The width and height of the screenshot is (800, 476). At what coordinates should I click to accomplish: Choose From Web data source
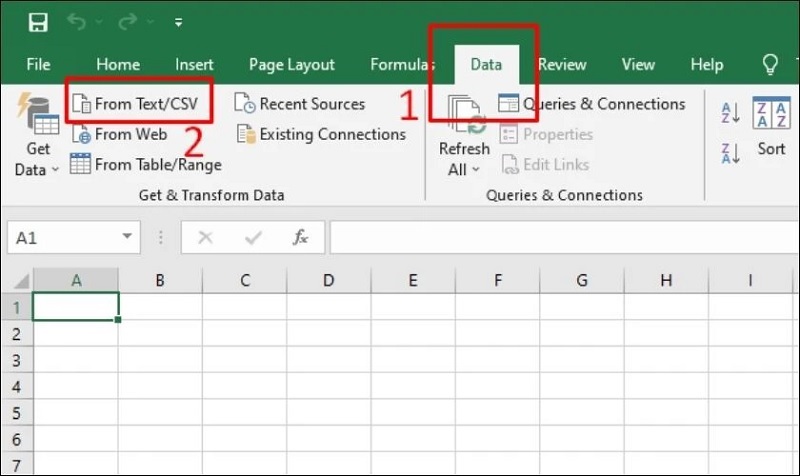coord(119,134)
